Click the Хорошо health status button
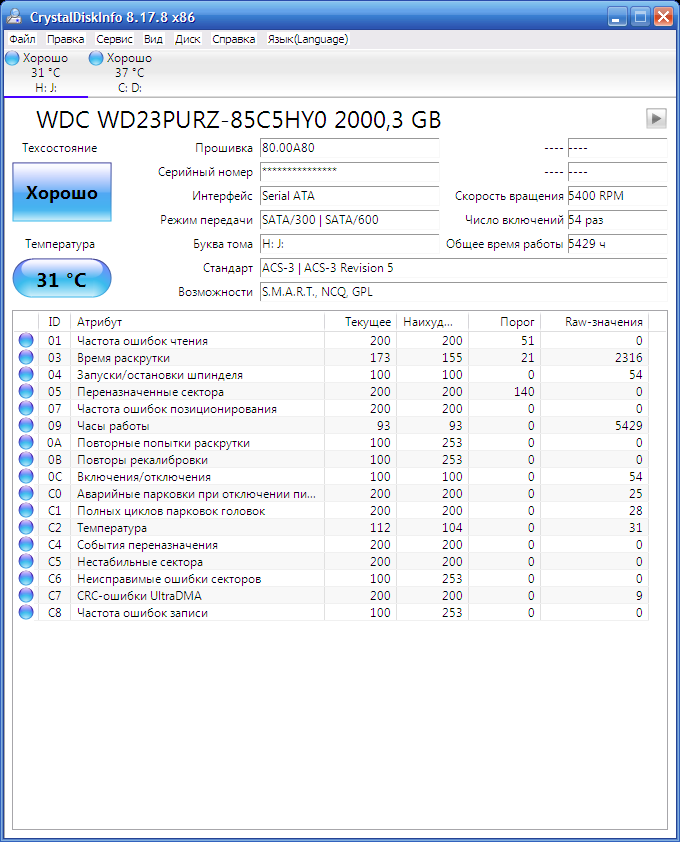Screen dimensions: 680x842 point(62,193)
